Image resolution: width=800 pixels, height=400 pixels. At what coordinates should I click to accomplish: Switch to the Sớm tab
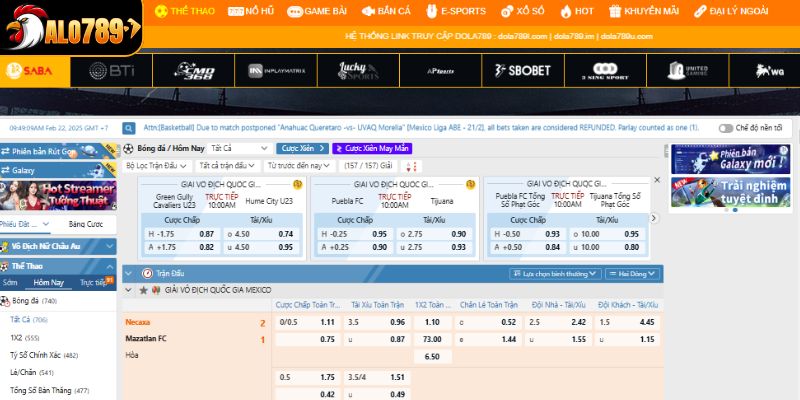[x=10, y=282]
